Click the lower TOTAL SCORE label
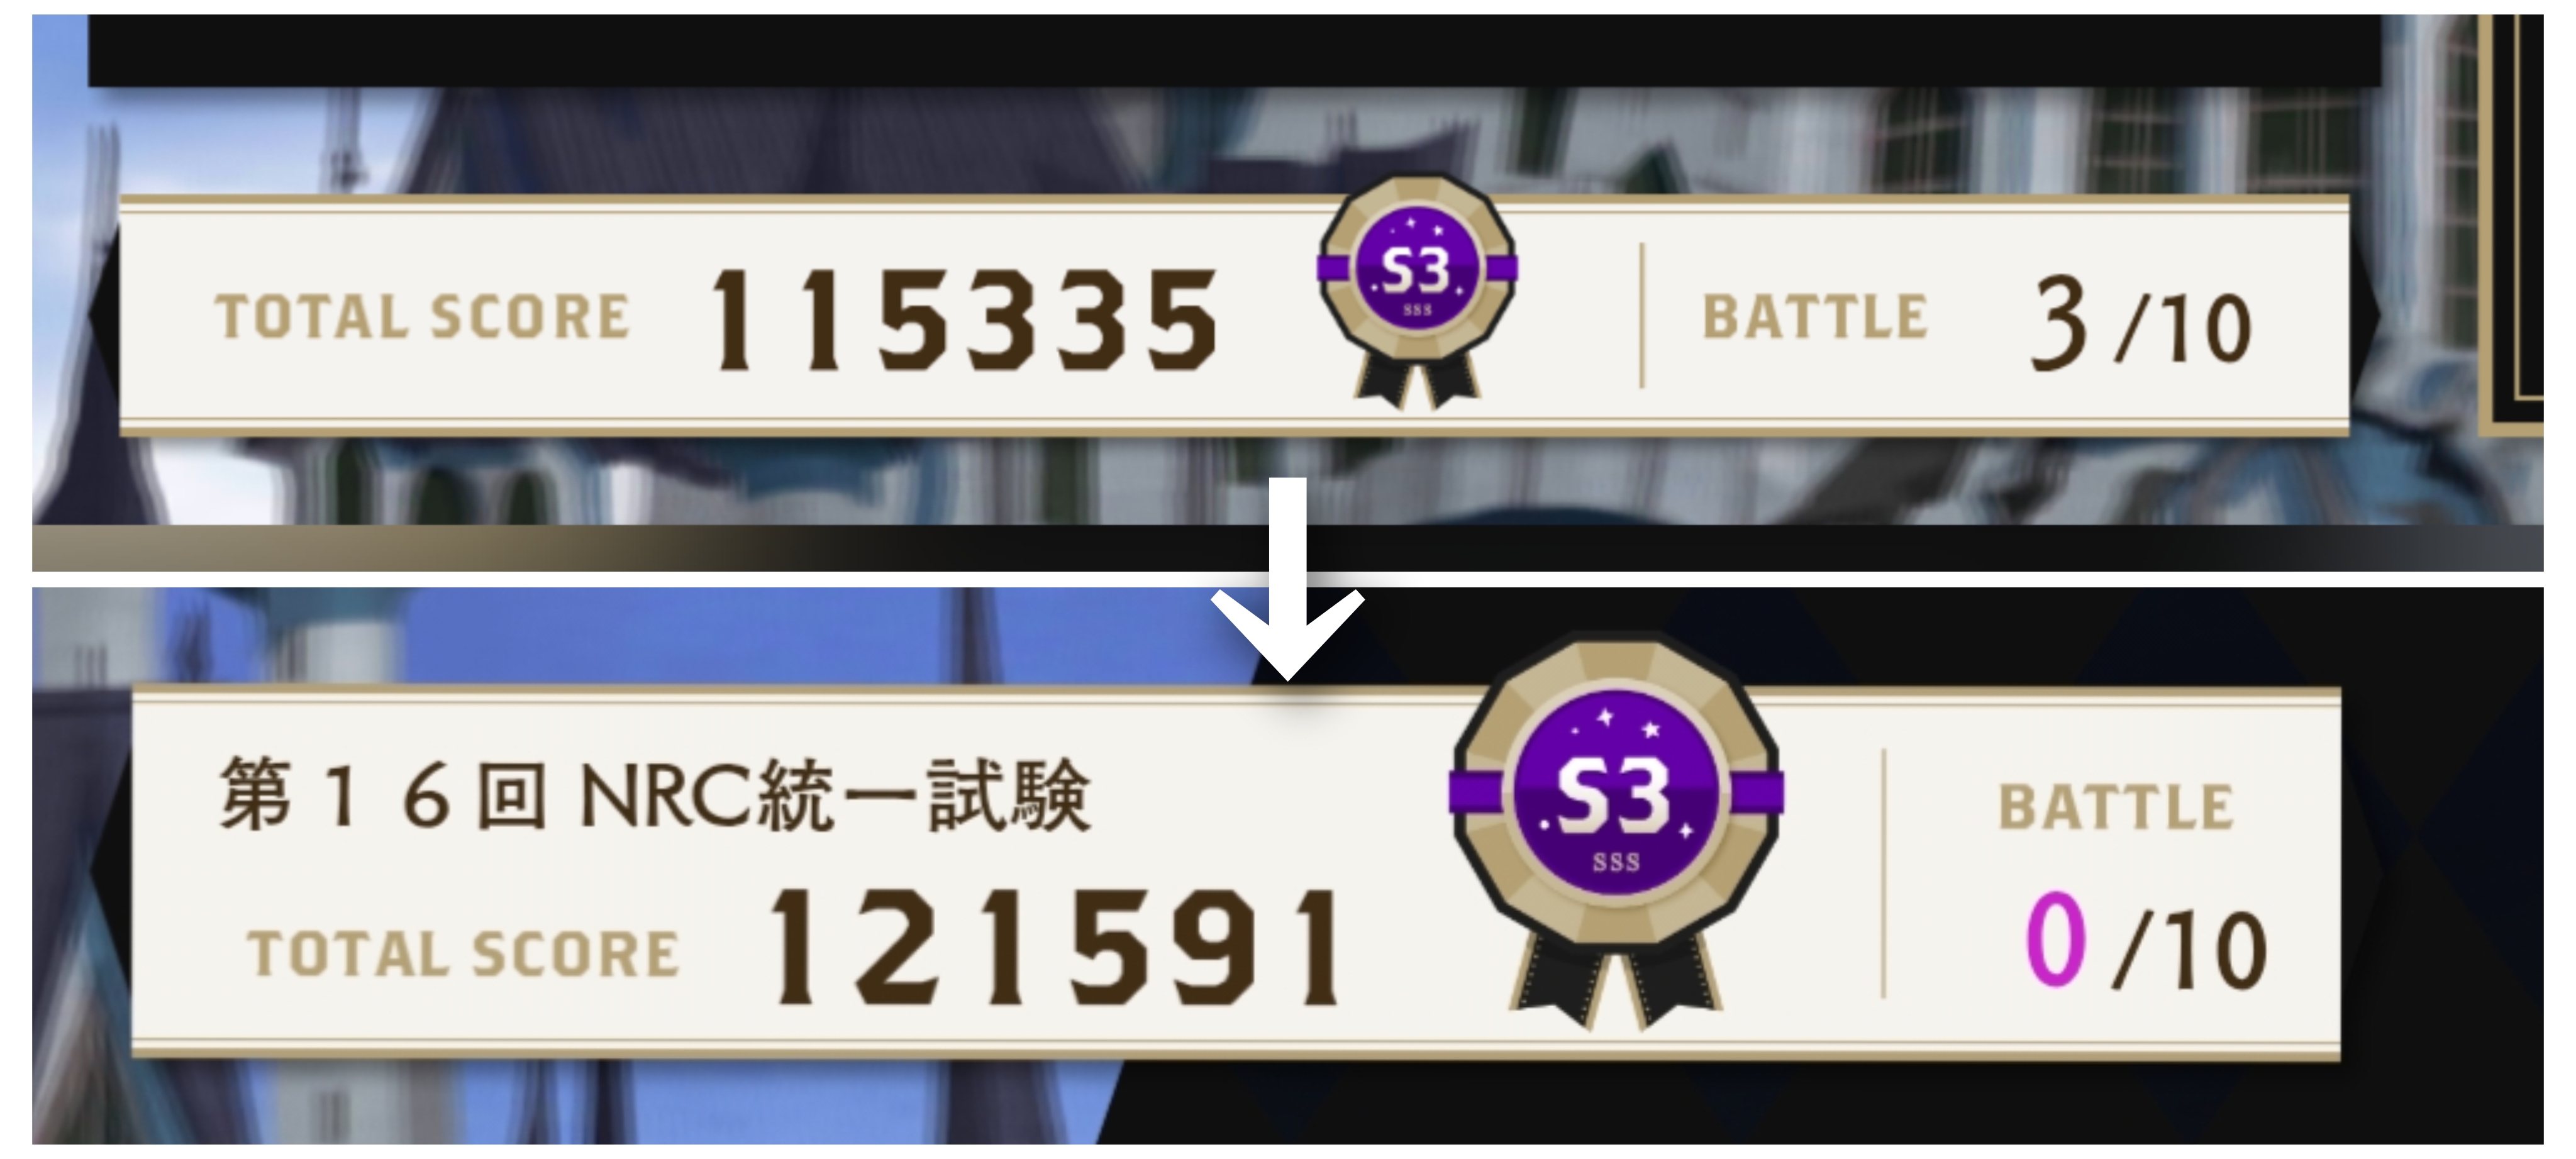 pyautogui.click(x=463, y=954)
